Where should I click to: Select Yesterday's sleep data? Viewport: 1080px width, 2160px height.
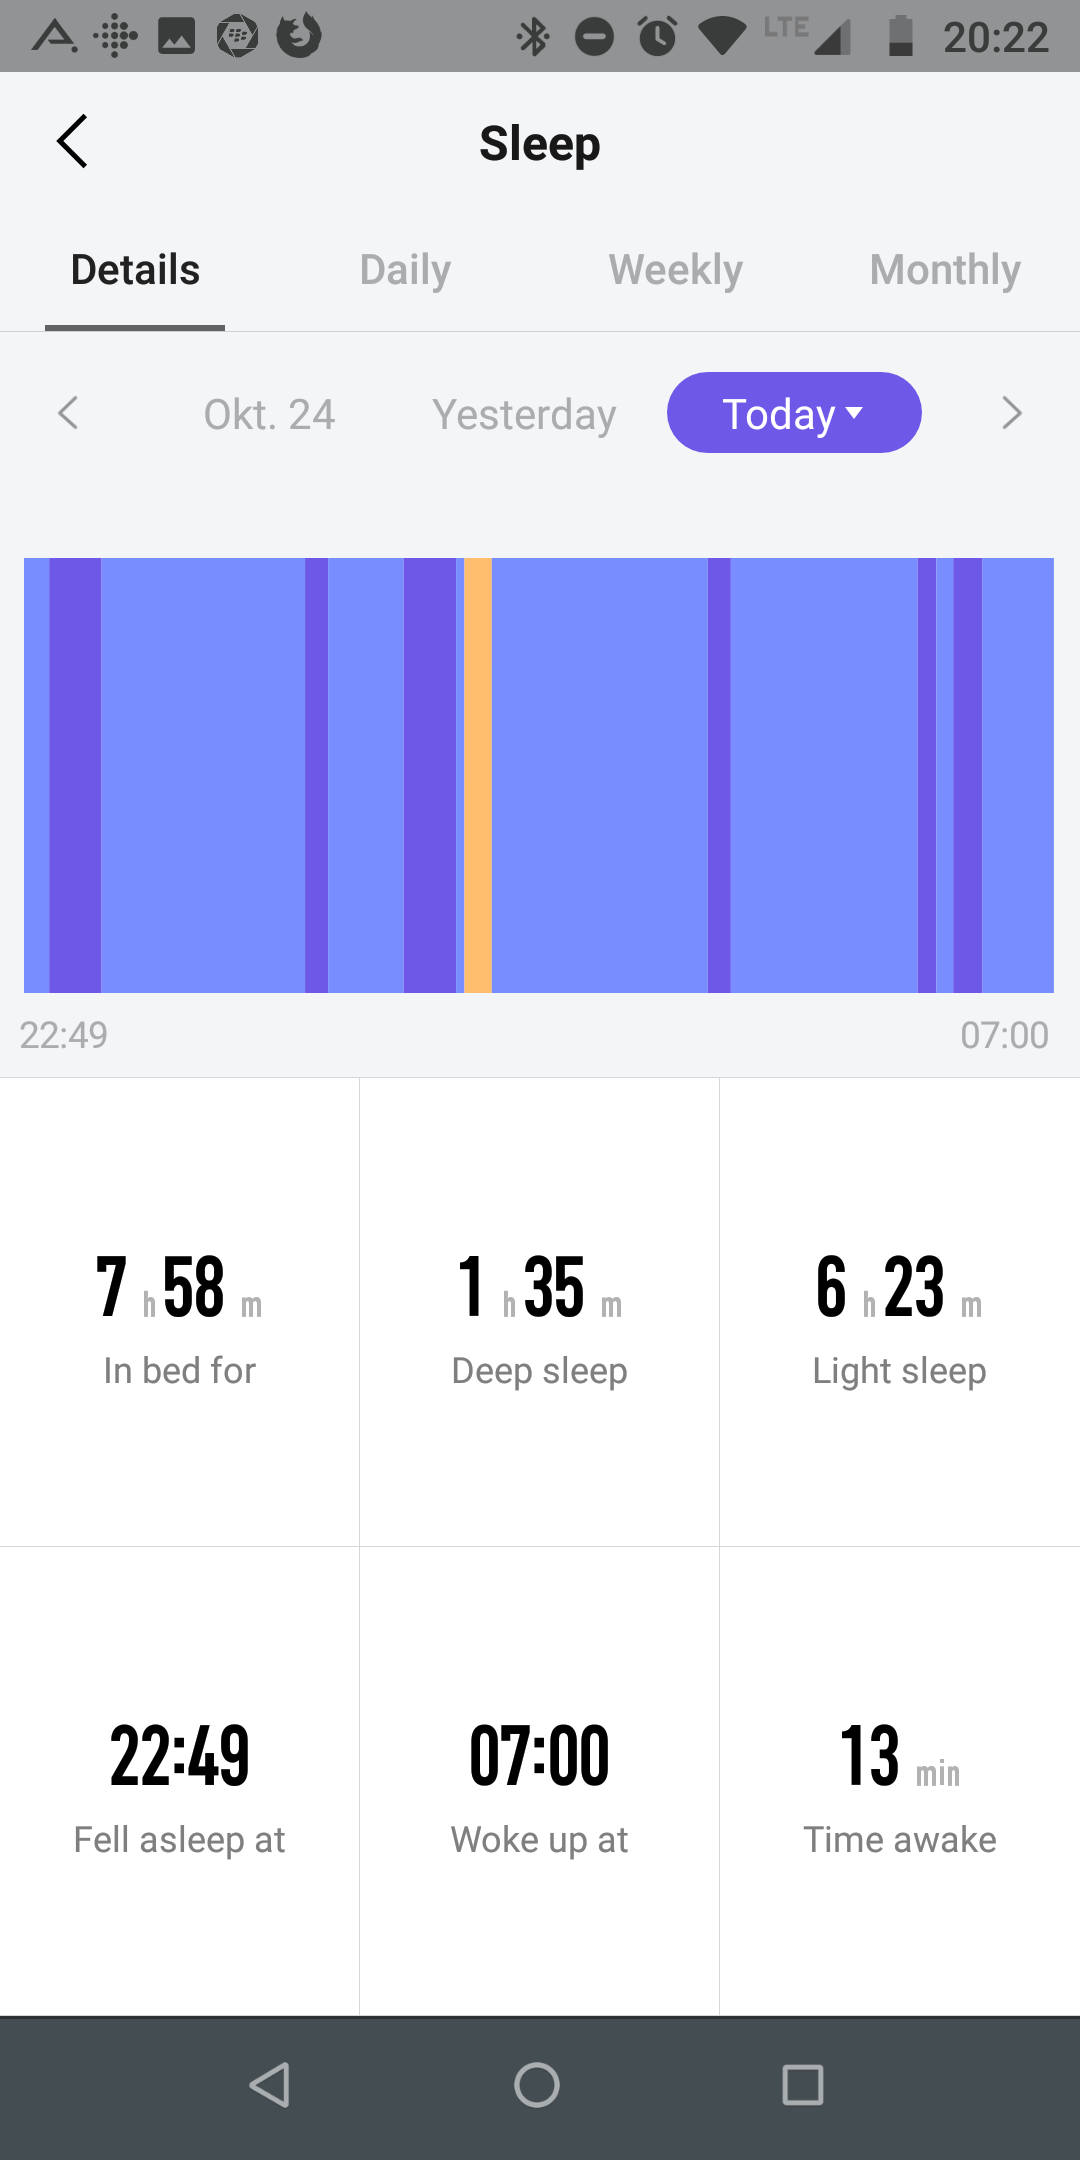pos(524,414)
